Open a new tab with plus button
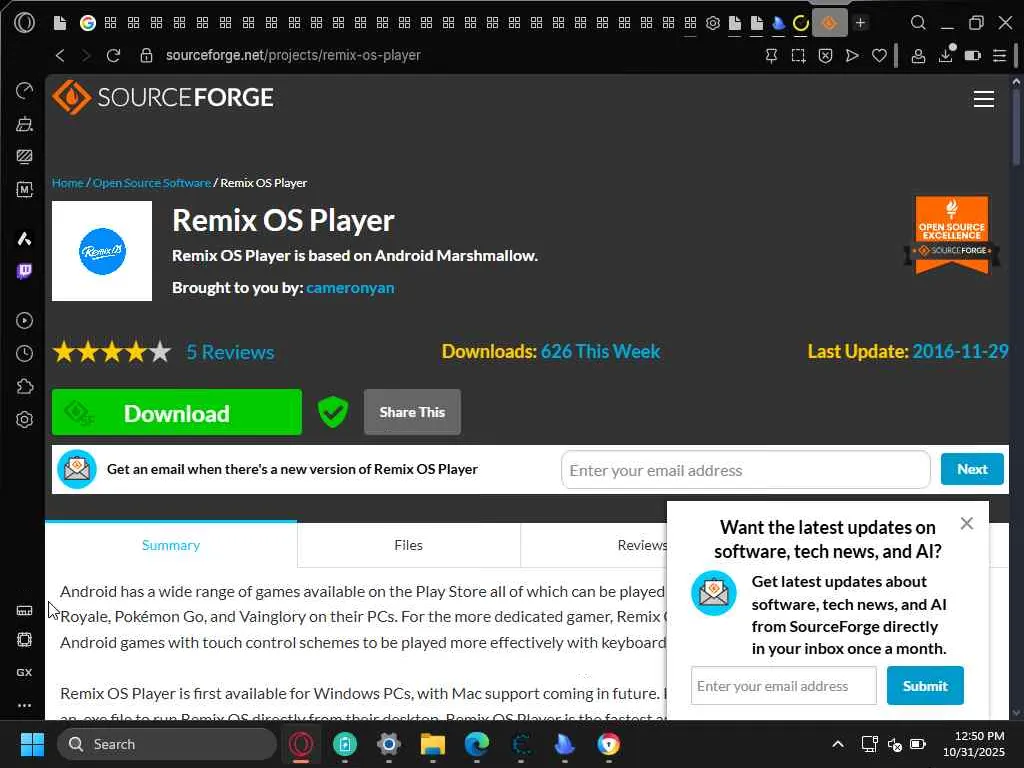This screenshot has width=1024, height=768. [x=861, y=23]
